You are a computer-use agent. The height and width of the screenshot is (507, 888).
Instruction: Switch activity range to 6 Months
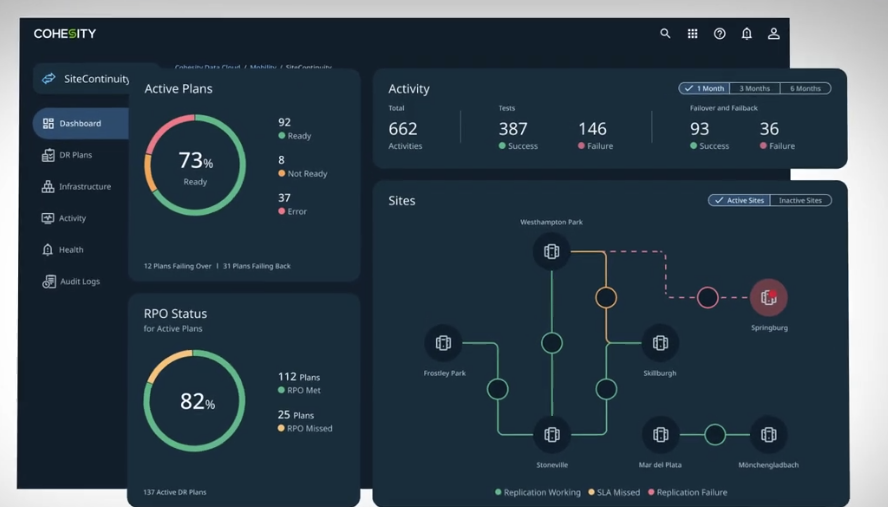[x=805, y=89]
